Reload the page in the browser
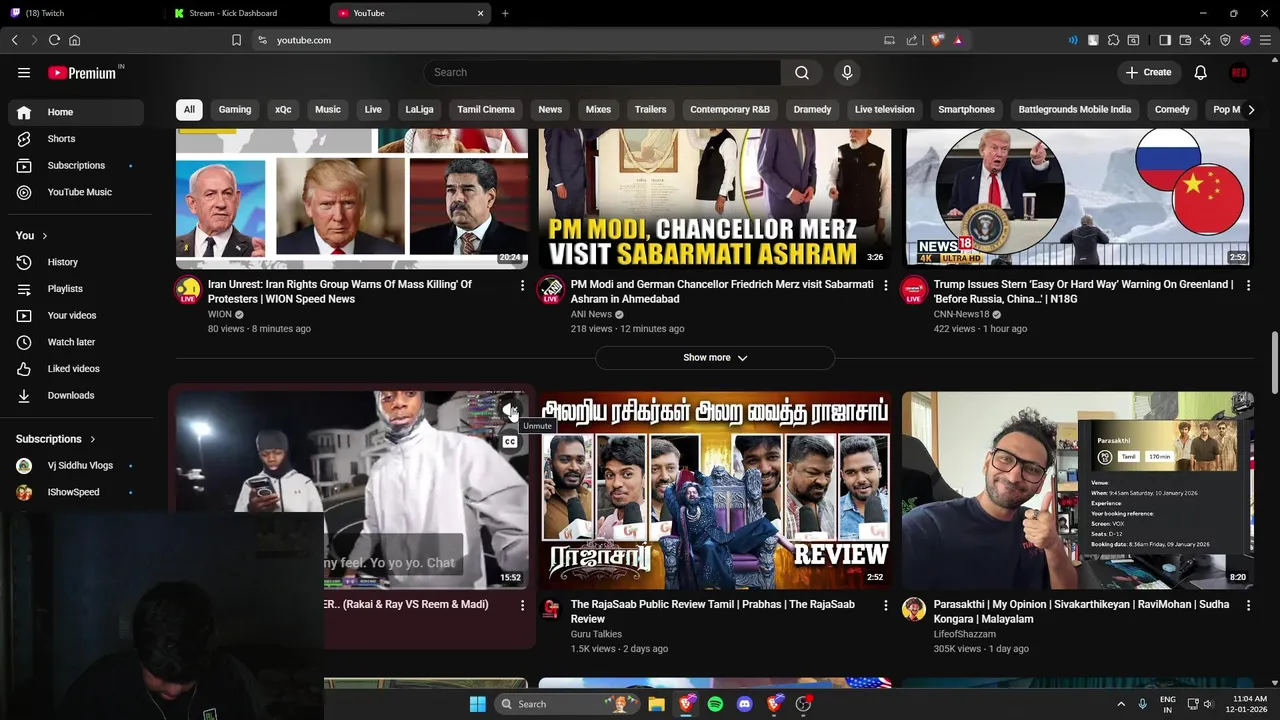 tap(54, 40)
